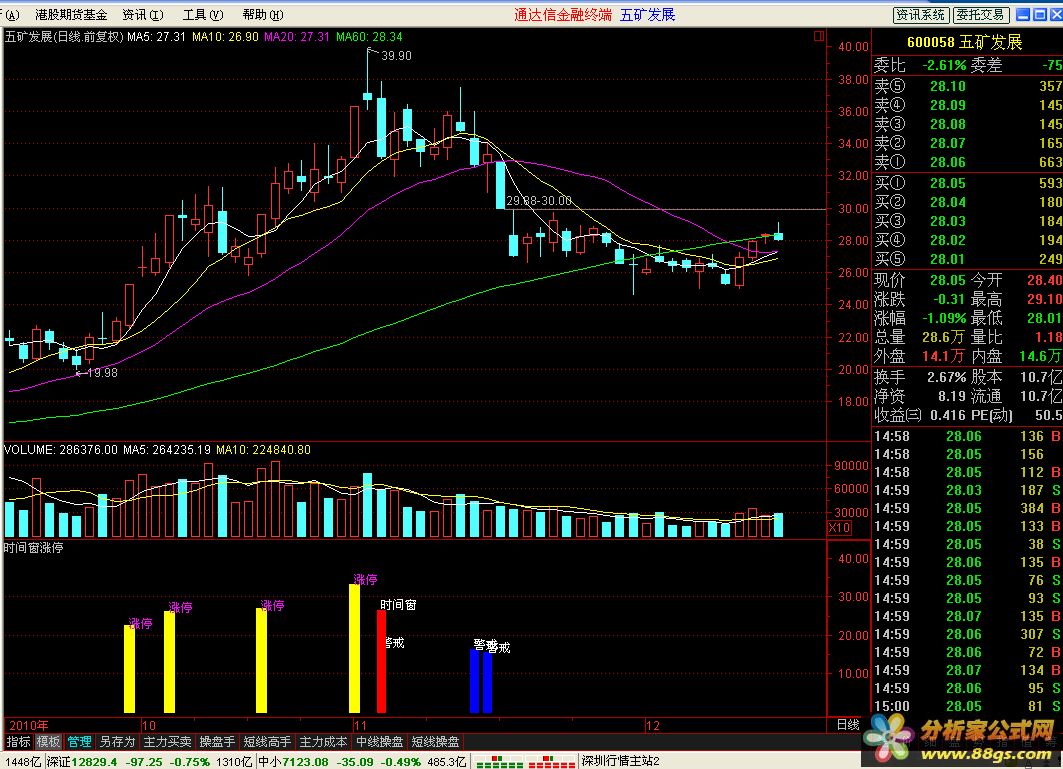Click the 买① 28.05 bid row

point(967,183)
